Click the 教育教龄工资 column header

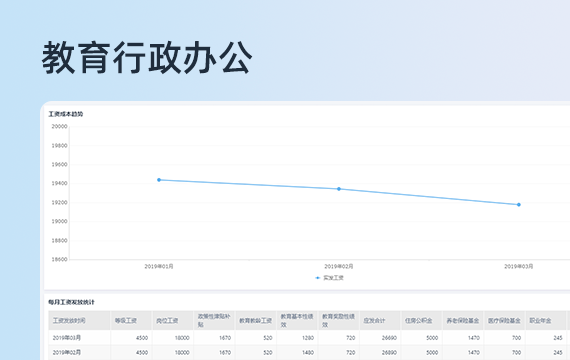(256, 320)
